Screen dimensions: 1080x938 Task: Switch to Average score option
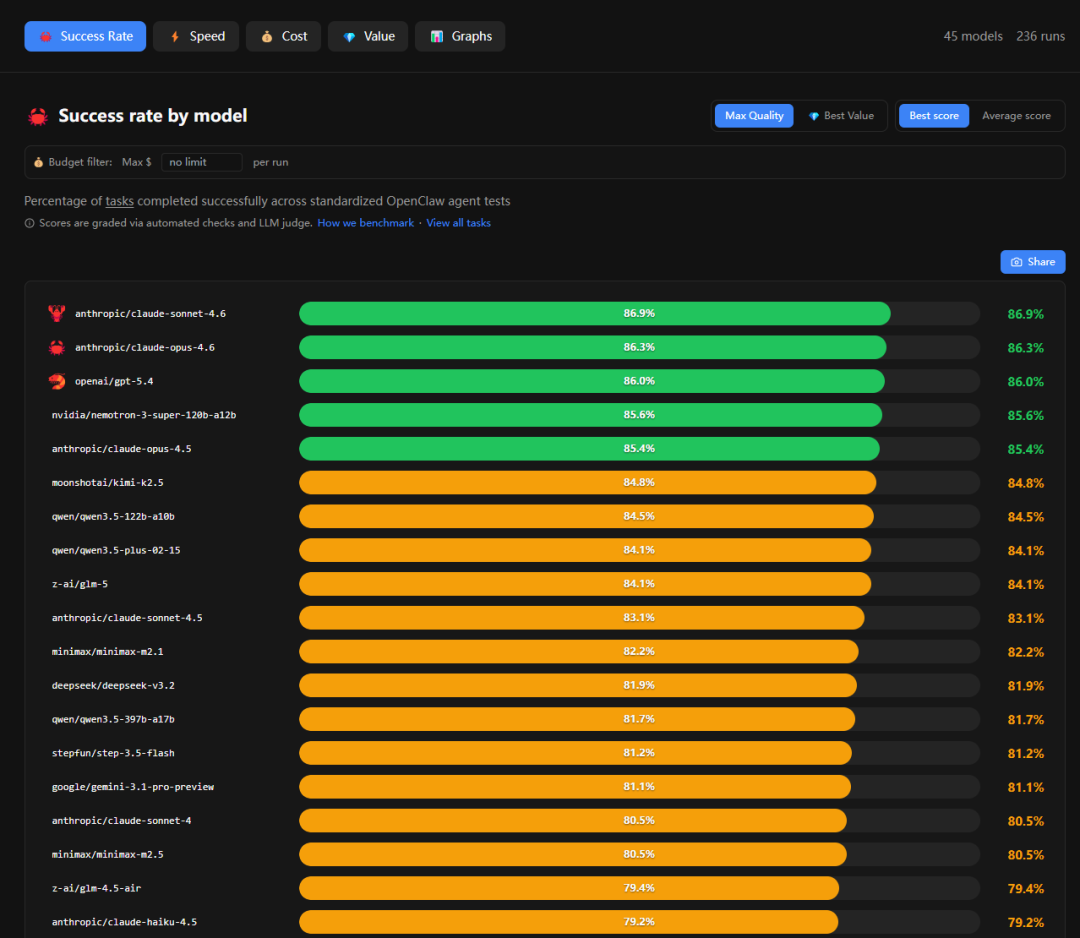click(x=1016, y=116)
